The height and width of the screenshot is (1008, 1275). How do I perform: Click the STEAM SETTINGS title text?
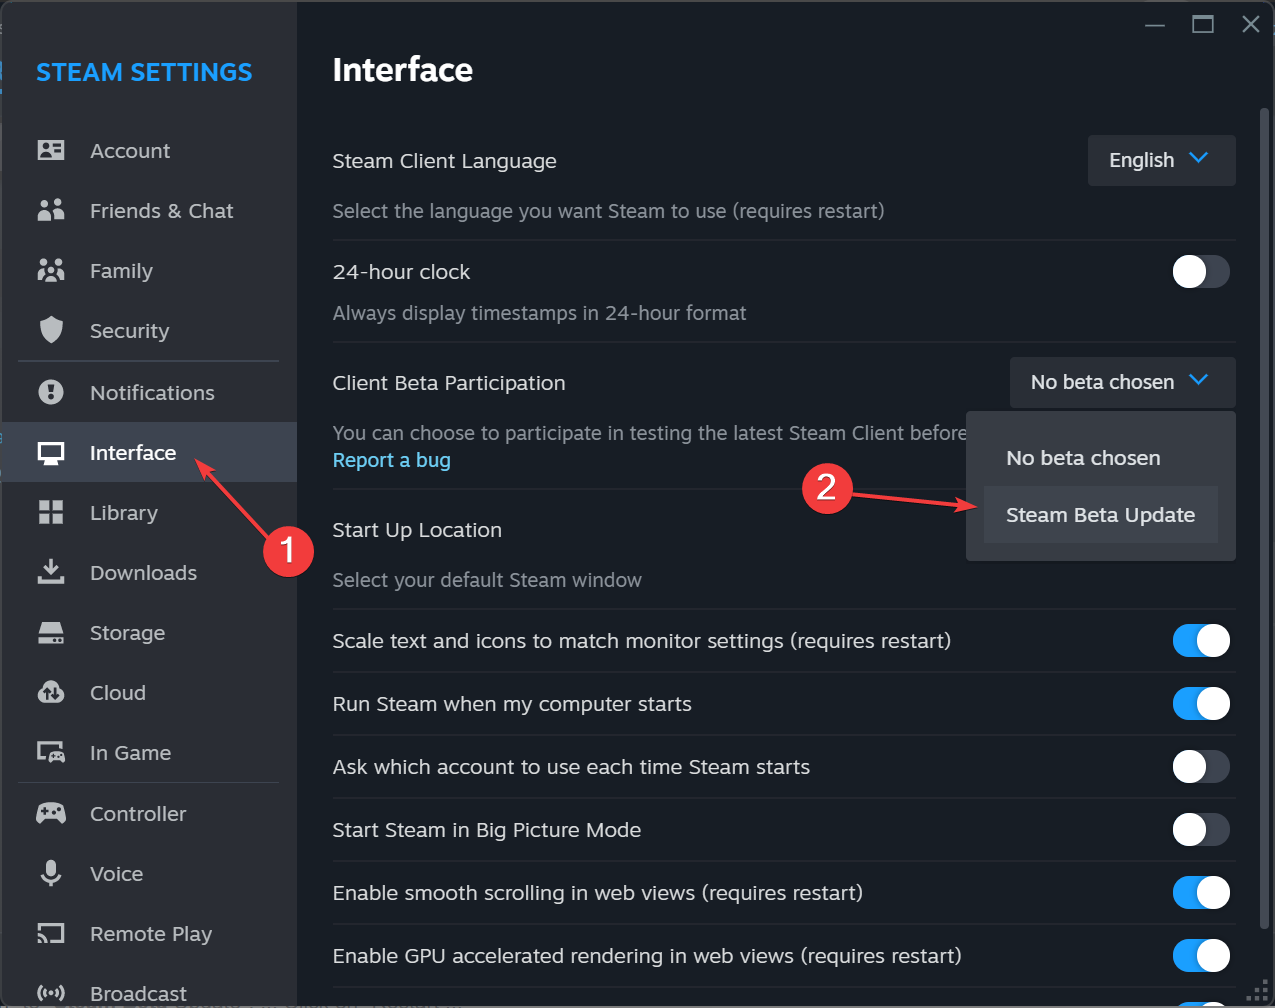144,72
